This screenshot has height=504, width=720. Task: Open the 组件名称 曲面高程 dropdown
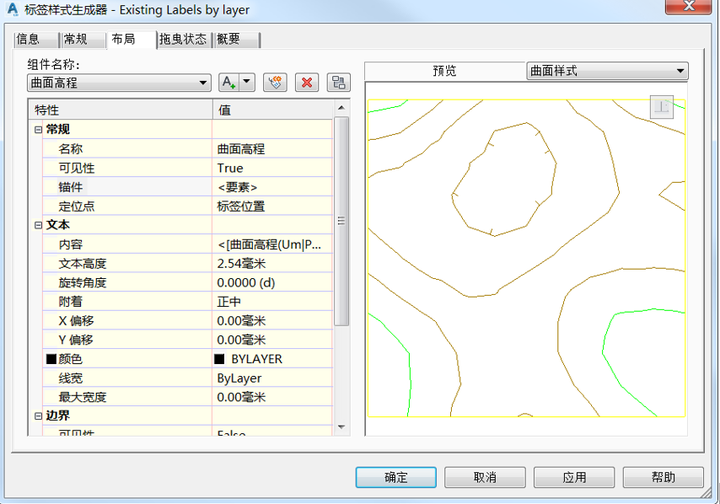tap(119, 83)
